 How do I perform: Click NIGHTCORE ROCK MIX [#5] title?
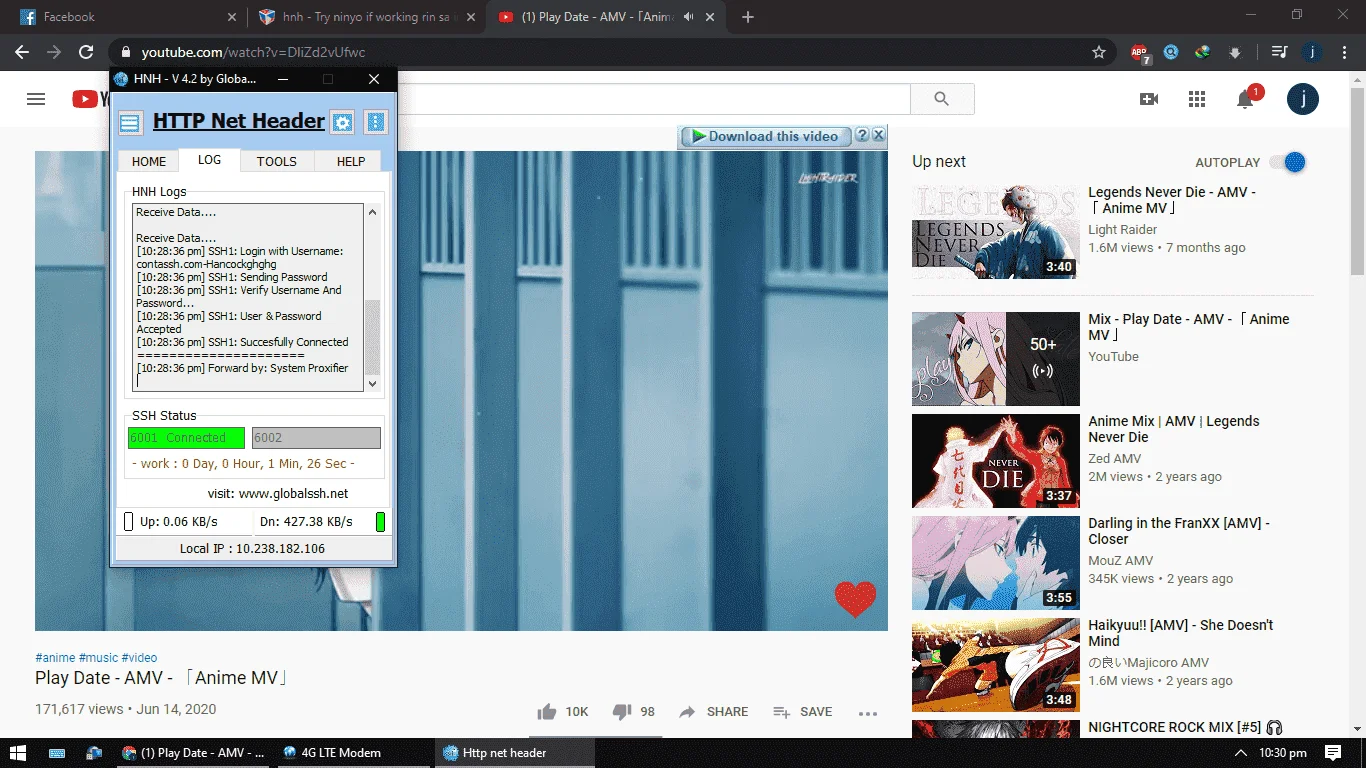coord(1185,727)
